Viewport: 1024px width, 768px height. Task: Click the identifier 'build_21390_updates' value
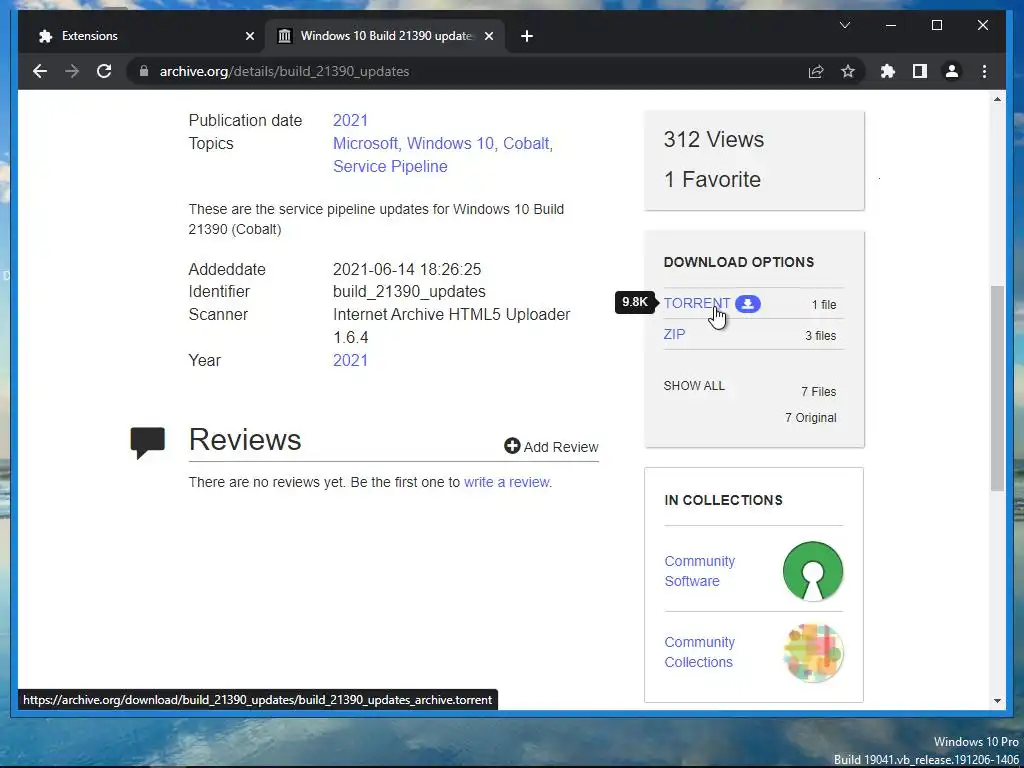point(409,291)
